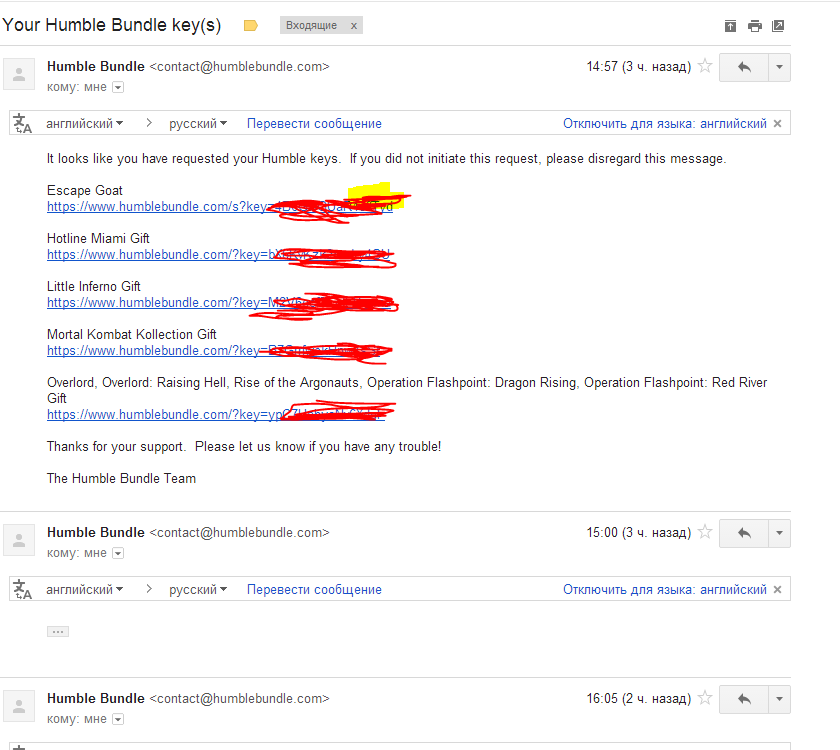
Task: Click Отключить для языка: английский, 14:57 message
Action: [665, 124]
